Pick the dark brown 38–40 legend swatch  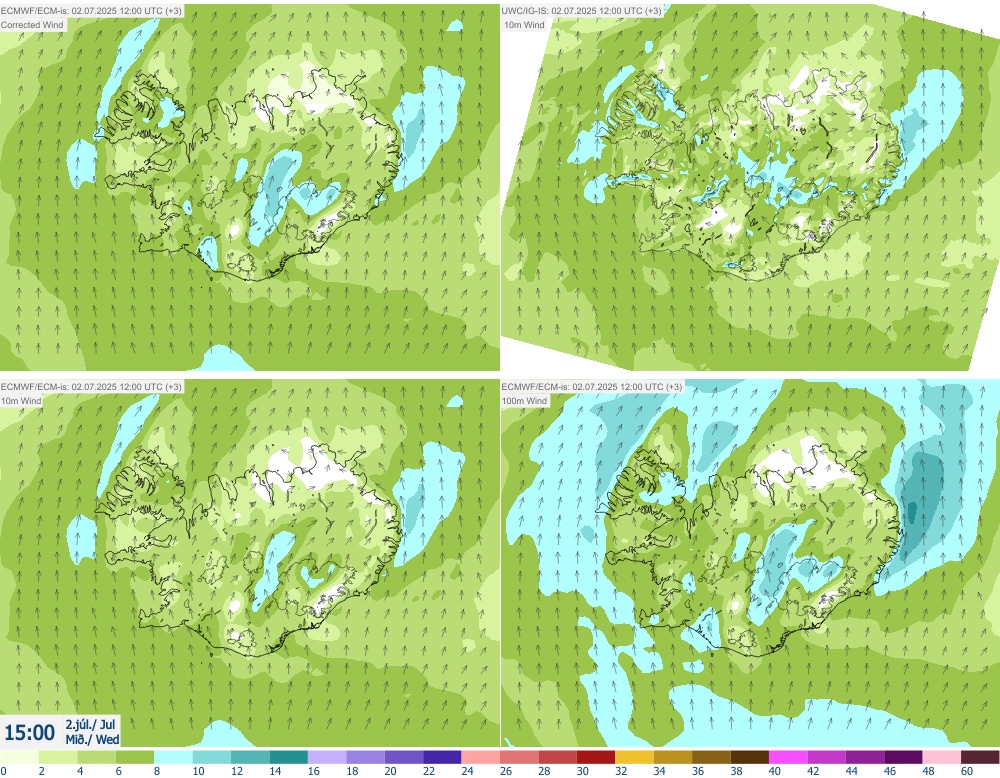pos(749,757)
